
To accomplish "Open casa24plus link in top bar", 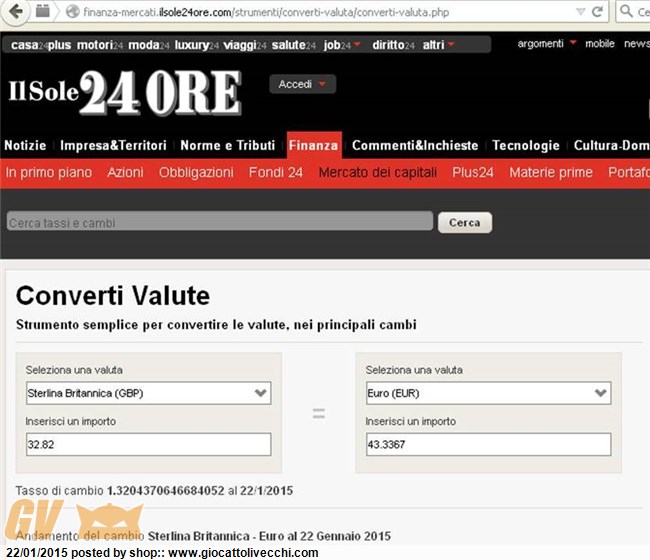I will click(41, 45).
